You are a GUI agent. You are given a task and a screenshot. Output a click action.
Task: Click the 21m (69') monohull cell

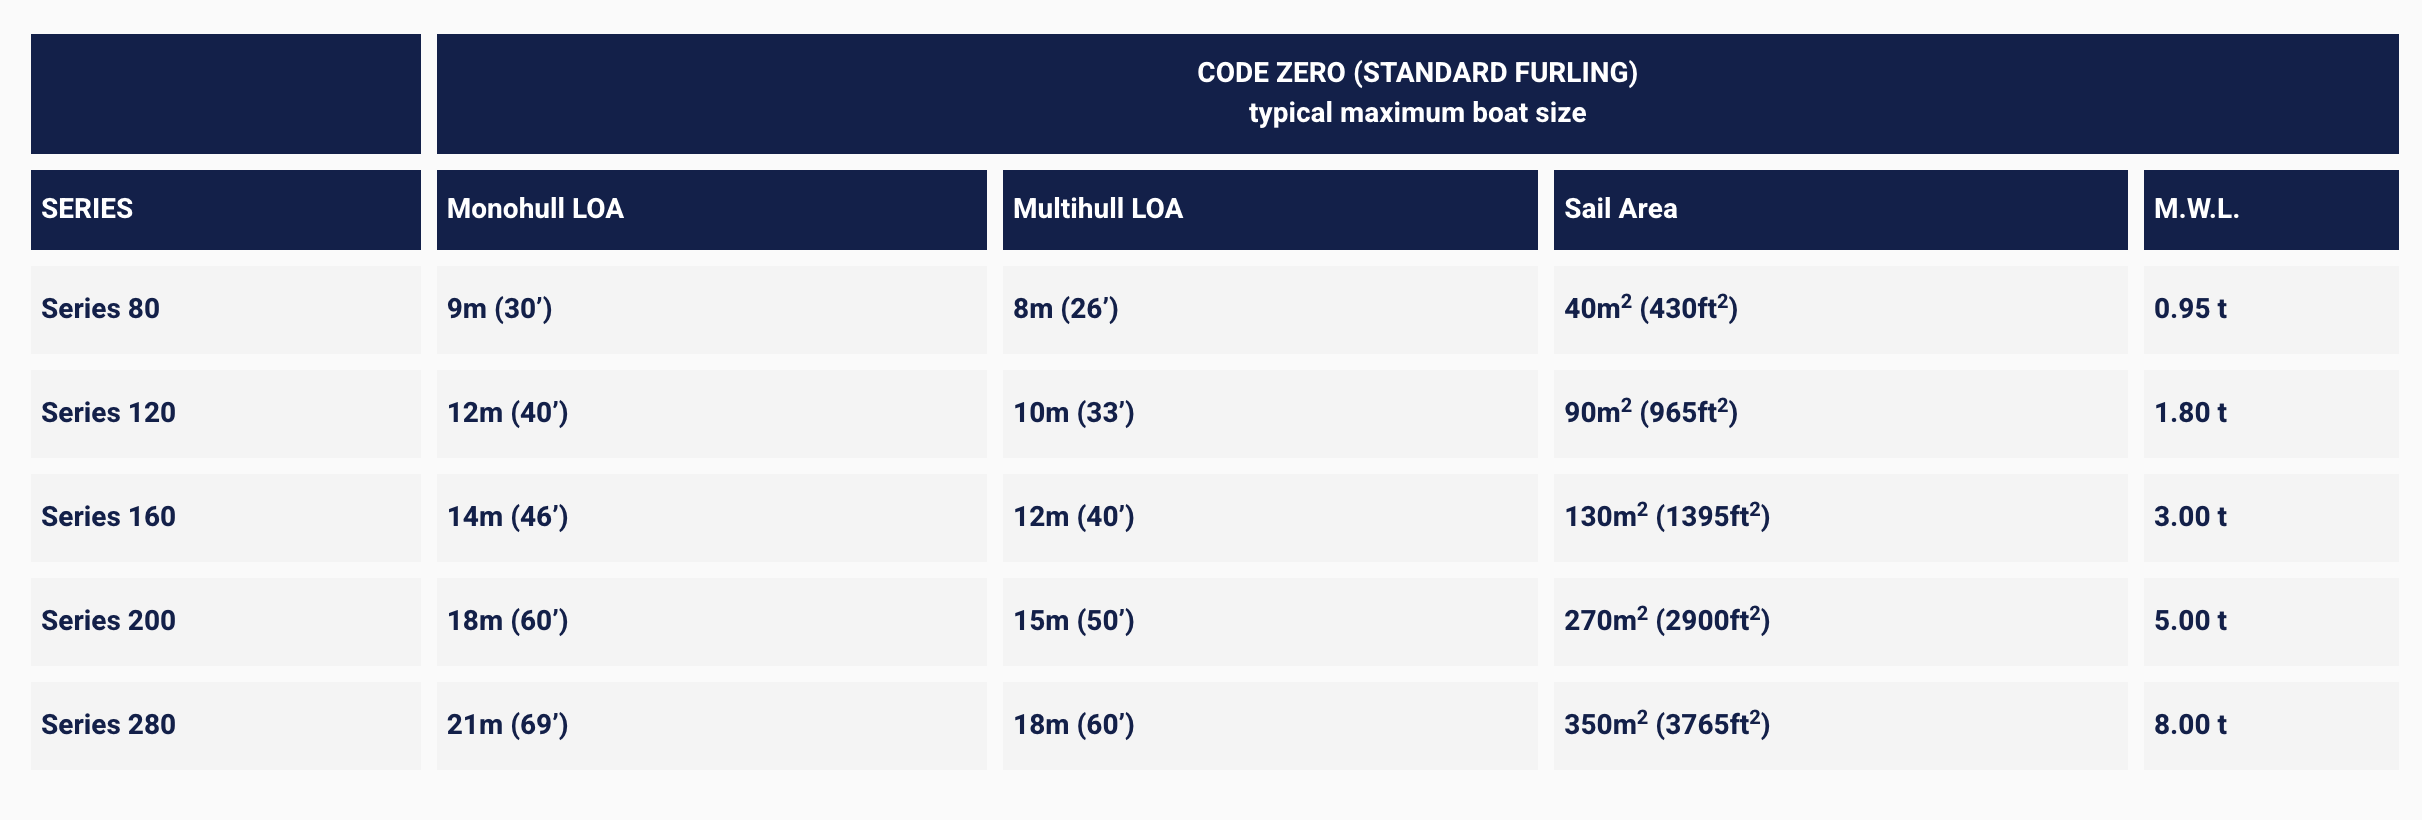coord(507,725)
